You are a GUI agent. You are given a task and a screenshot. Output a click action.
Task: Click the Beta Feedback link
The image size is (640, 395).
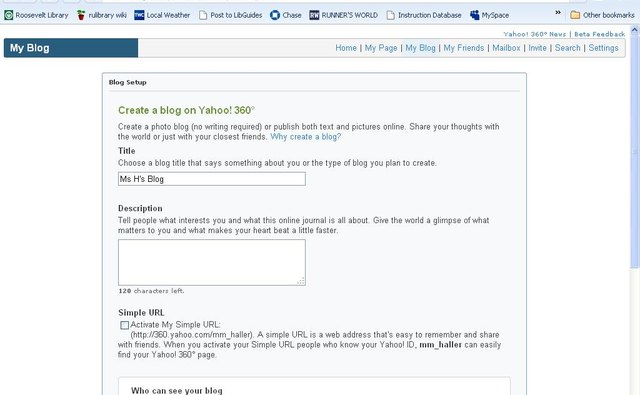(600, 34)
